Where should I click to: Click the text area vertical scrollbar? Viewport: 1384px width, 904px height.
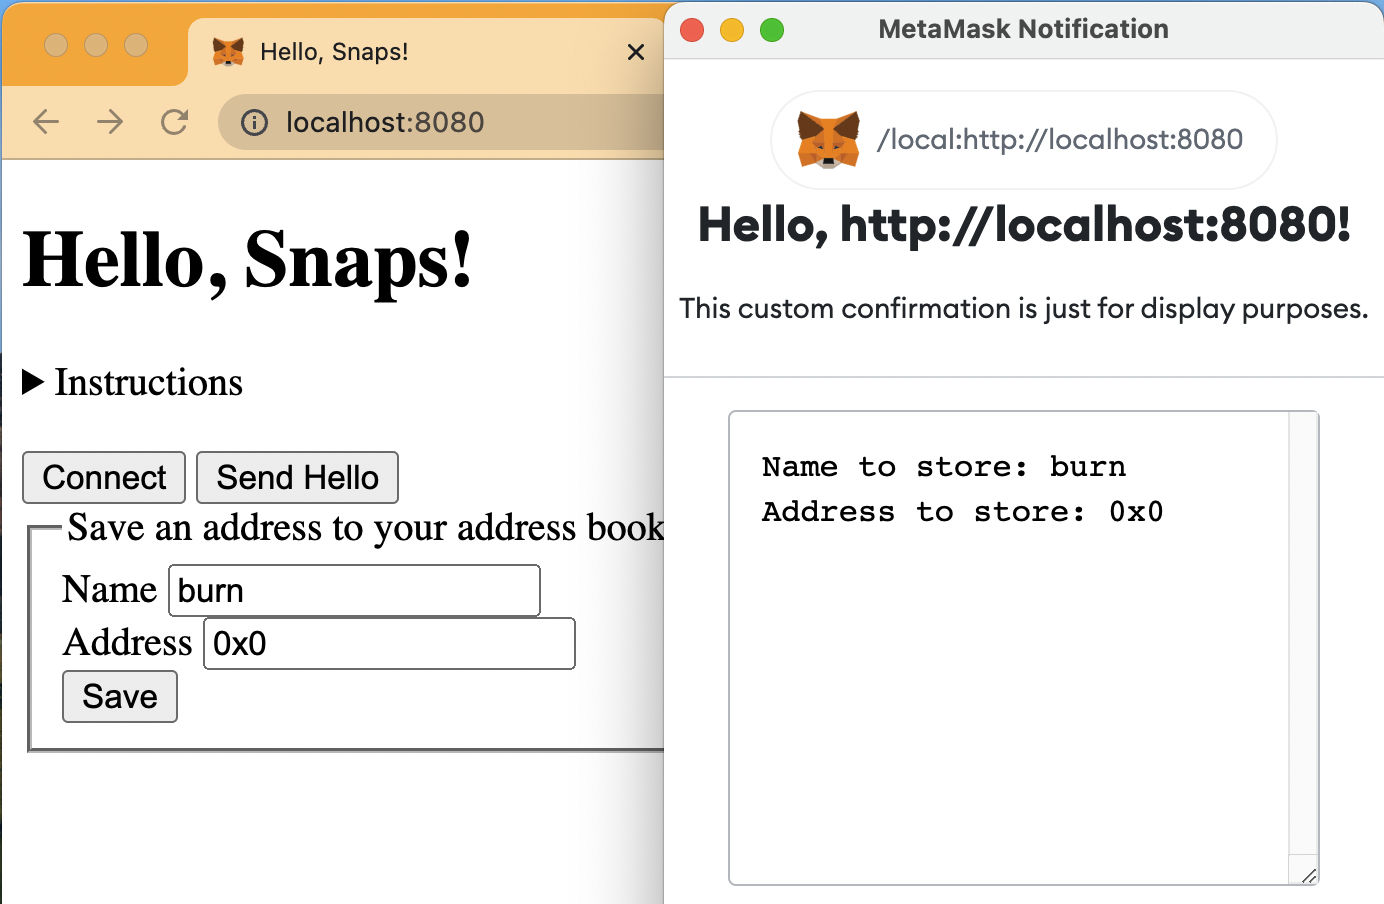[x=1303, y=634]
